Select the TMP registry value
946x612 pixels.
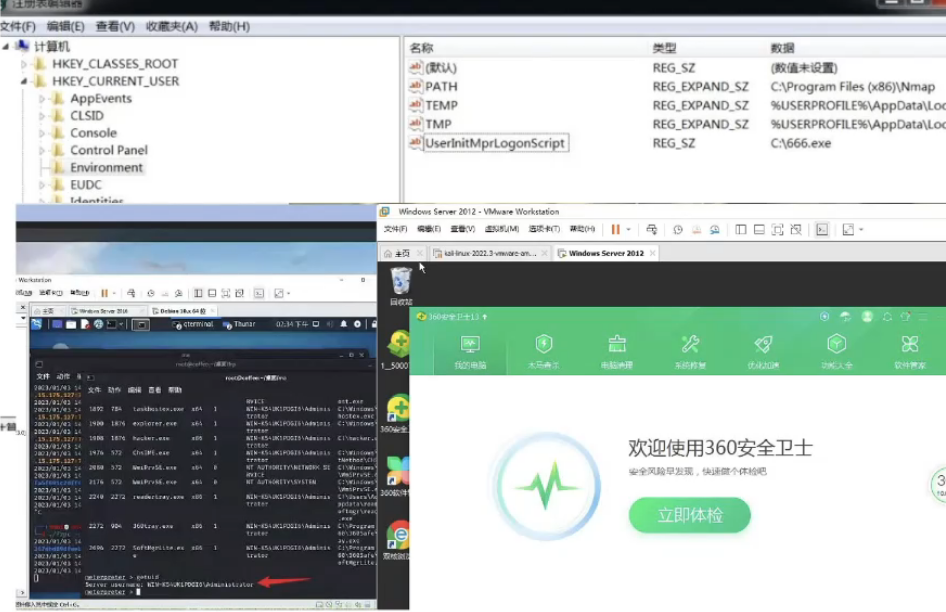(438, 124)
